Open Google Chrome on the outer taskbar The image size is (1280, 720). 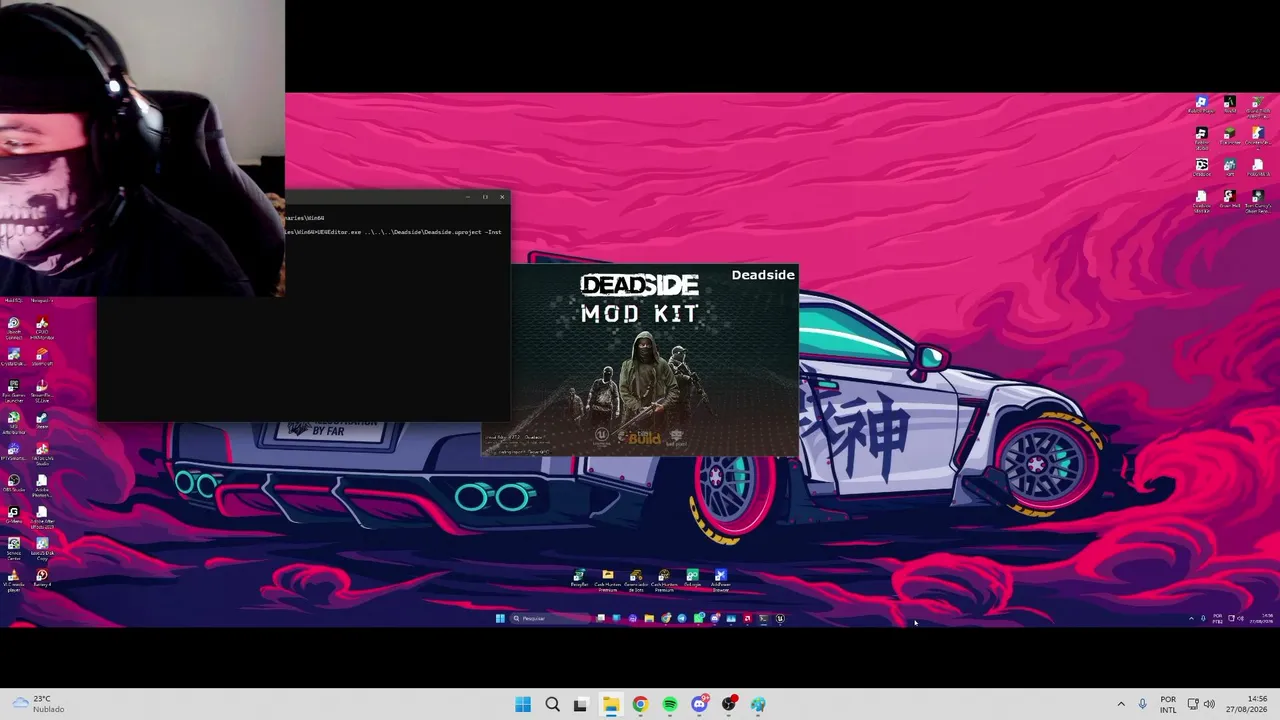[x=640, y=704]
